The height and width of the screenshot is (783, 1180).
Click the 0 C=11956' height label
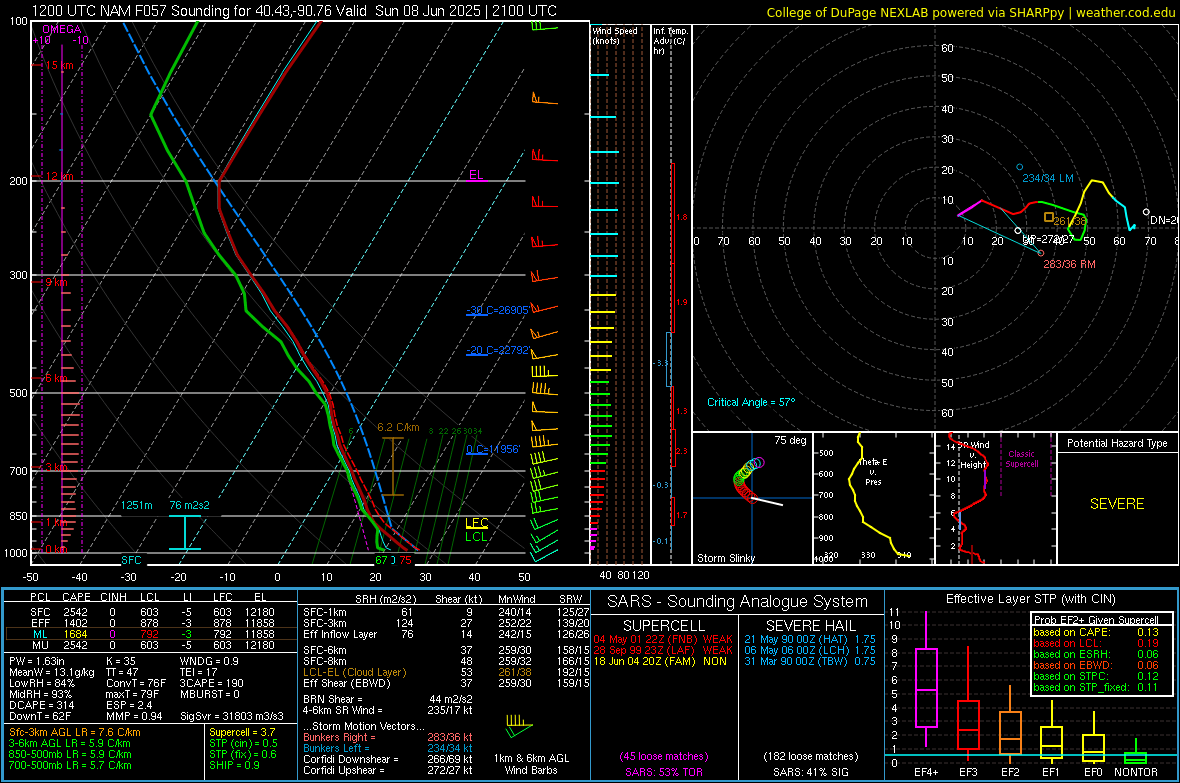point(493,449)
